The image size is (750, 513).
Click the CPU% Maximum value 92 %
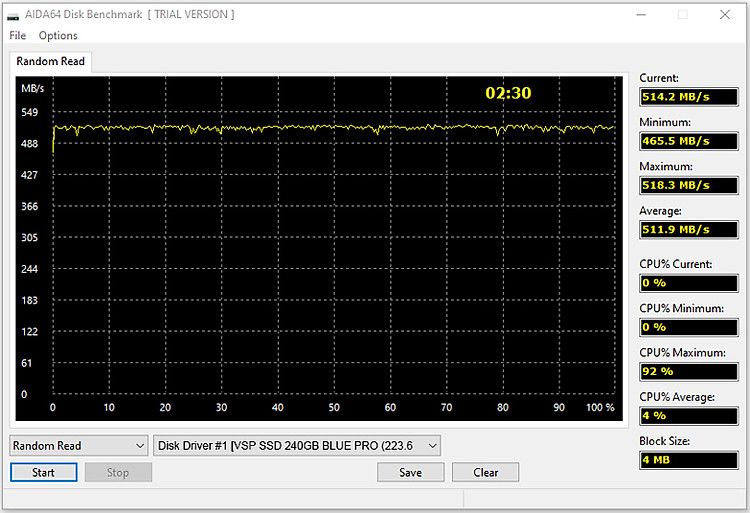pyautogui.click(x=689, y=371)
